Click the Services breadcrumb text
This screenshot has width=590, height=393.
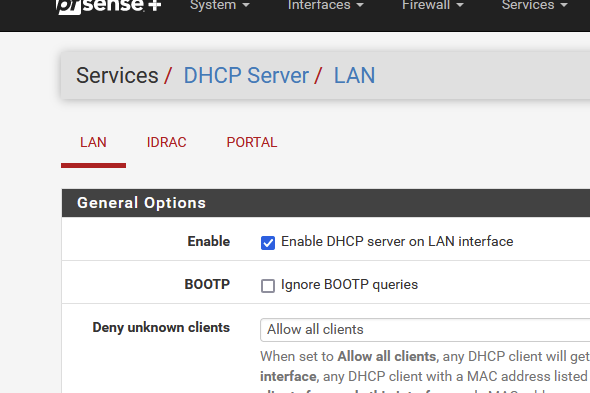coord(117,75)
